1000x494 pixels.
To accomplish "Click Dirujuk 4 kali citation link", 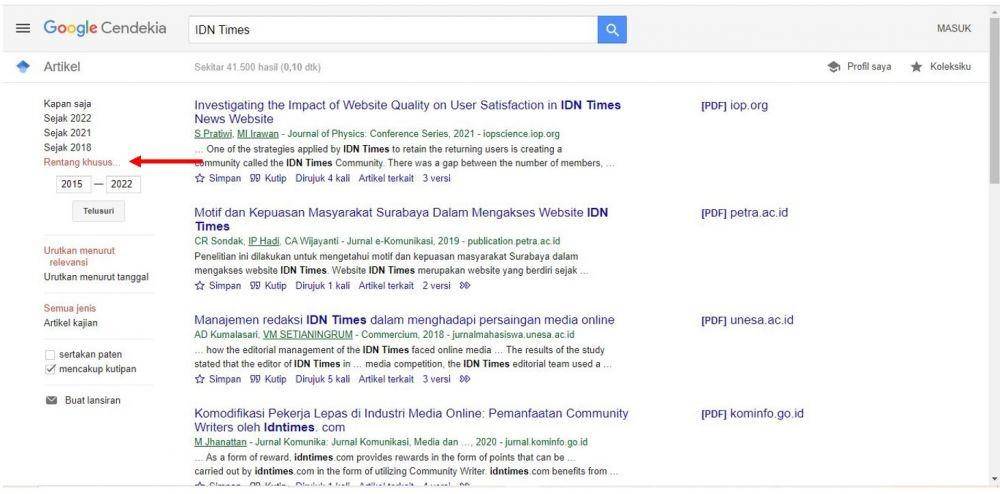I will [x=323, y=178].
